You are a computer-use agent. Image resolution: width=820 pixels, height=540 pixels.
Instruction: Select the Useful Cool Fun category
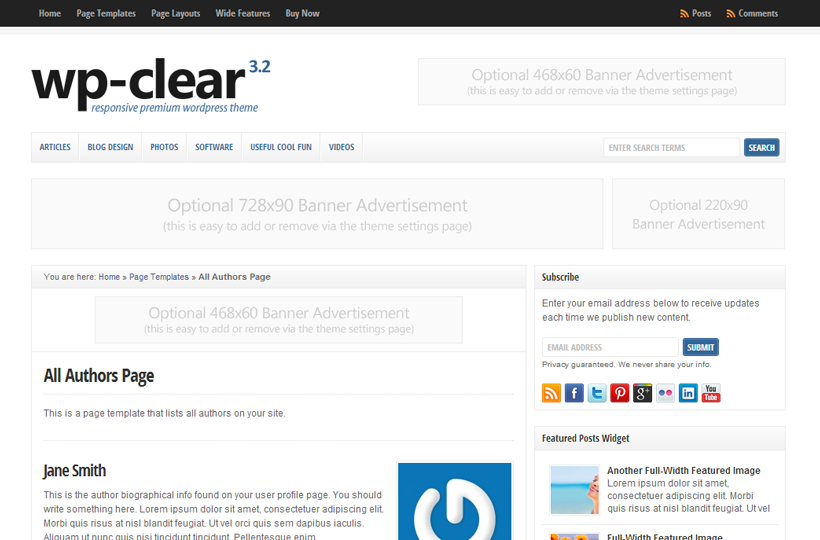pyautogui.click(x=281, y=147)
